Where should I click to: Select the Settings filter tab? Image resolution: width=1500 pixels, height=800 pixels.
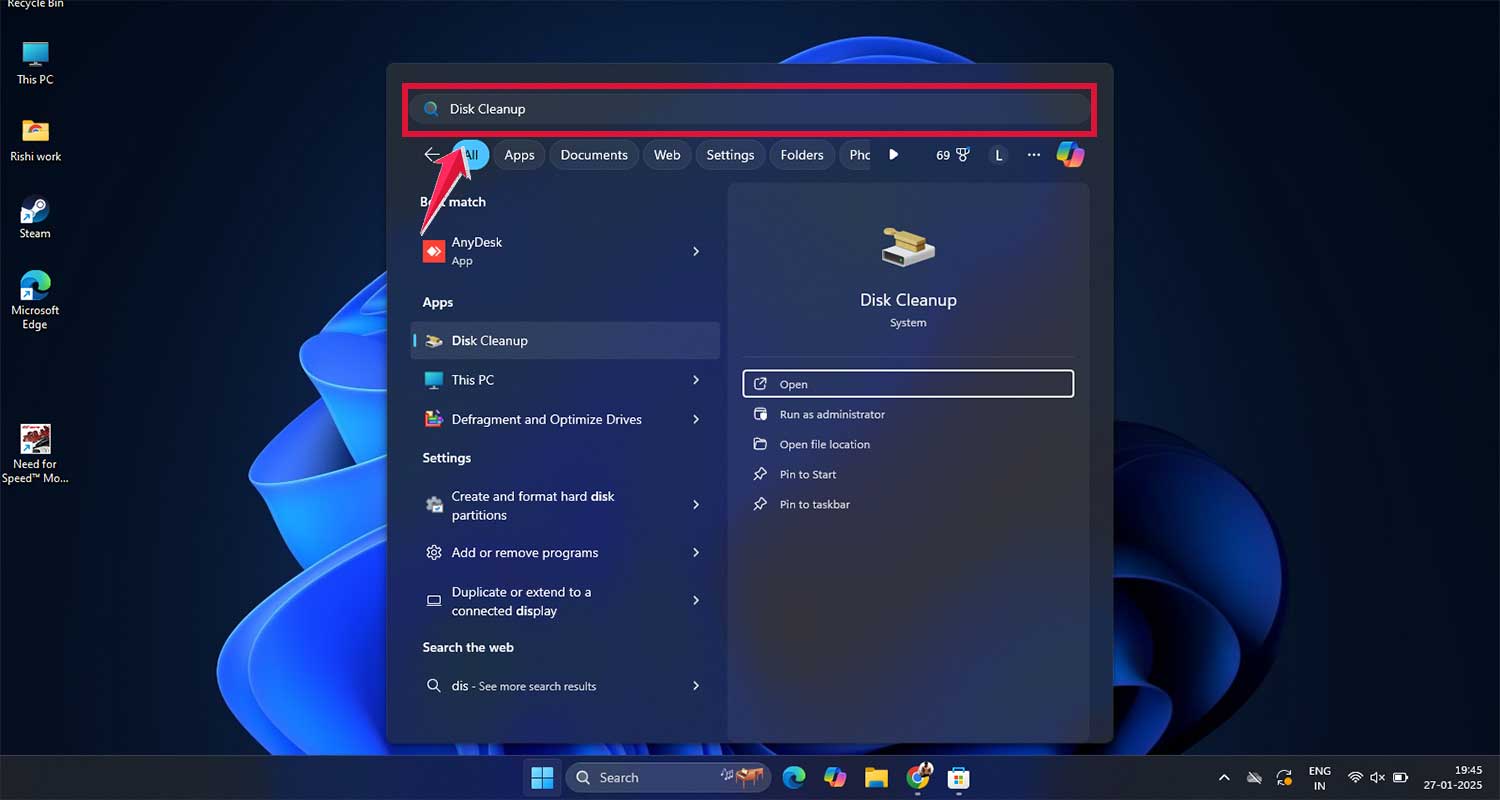(x=730, y=154)
